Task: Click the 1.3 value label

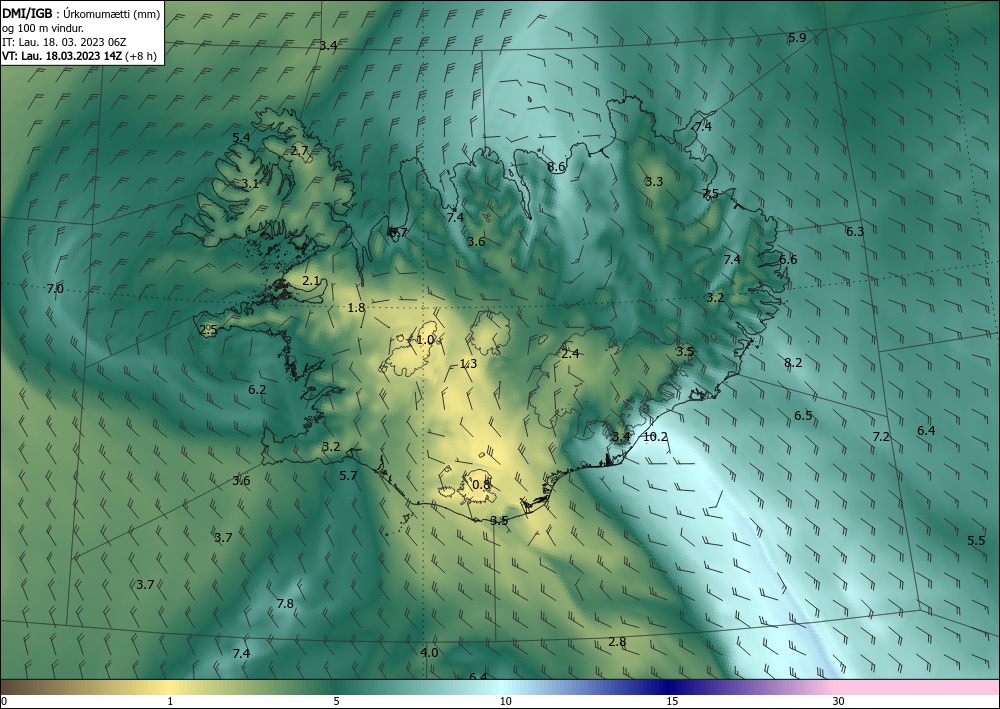Action: click(x=468, y=364)
